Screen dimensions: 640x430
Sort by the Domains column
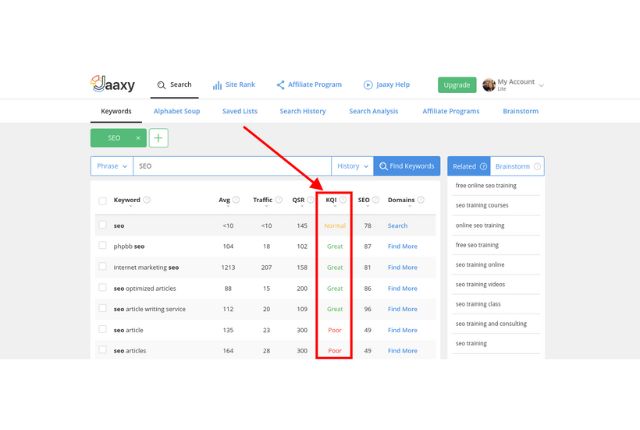(401, 200)
